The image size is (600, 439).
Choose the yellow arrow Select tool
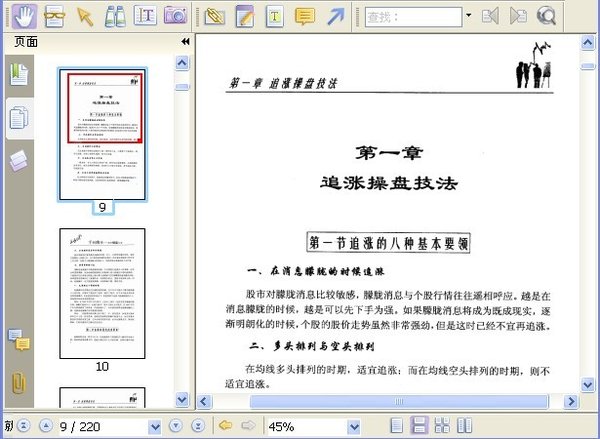click(85, 16)
